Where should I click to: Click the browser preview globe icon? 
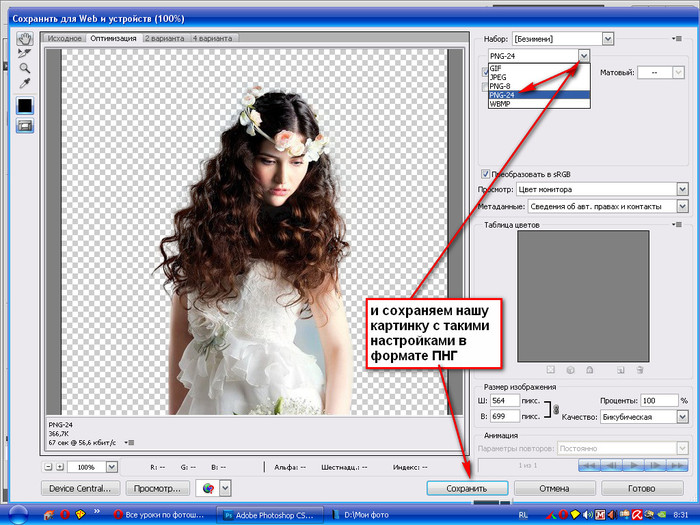[208, 488]
